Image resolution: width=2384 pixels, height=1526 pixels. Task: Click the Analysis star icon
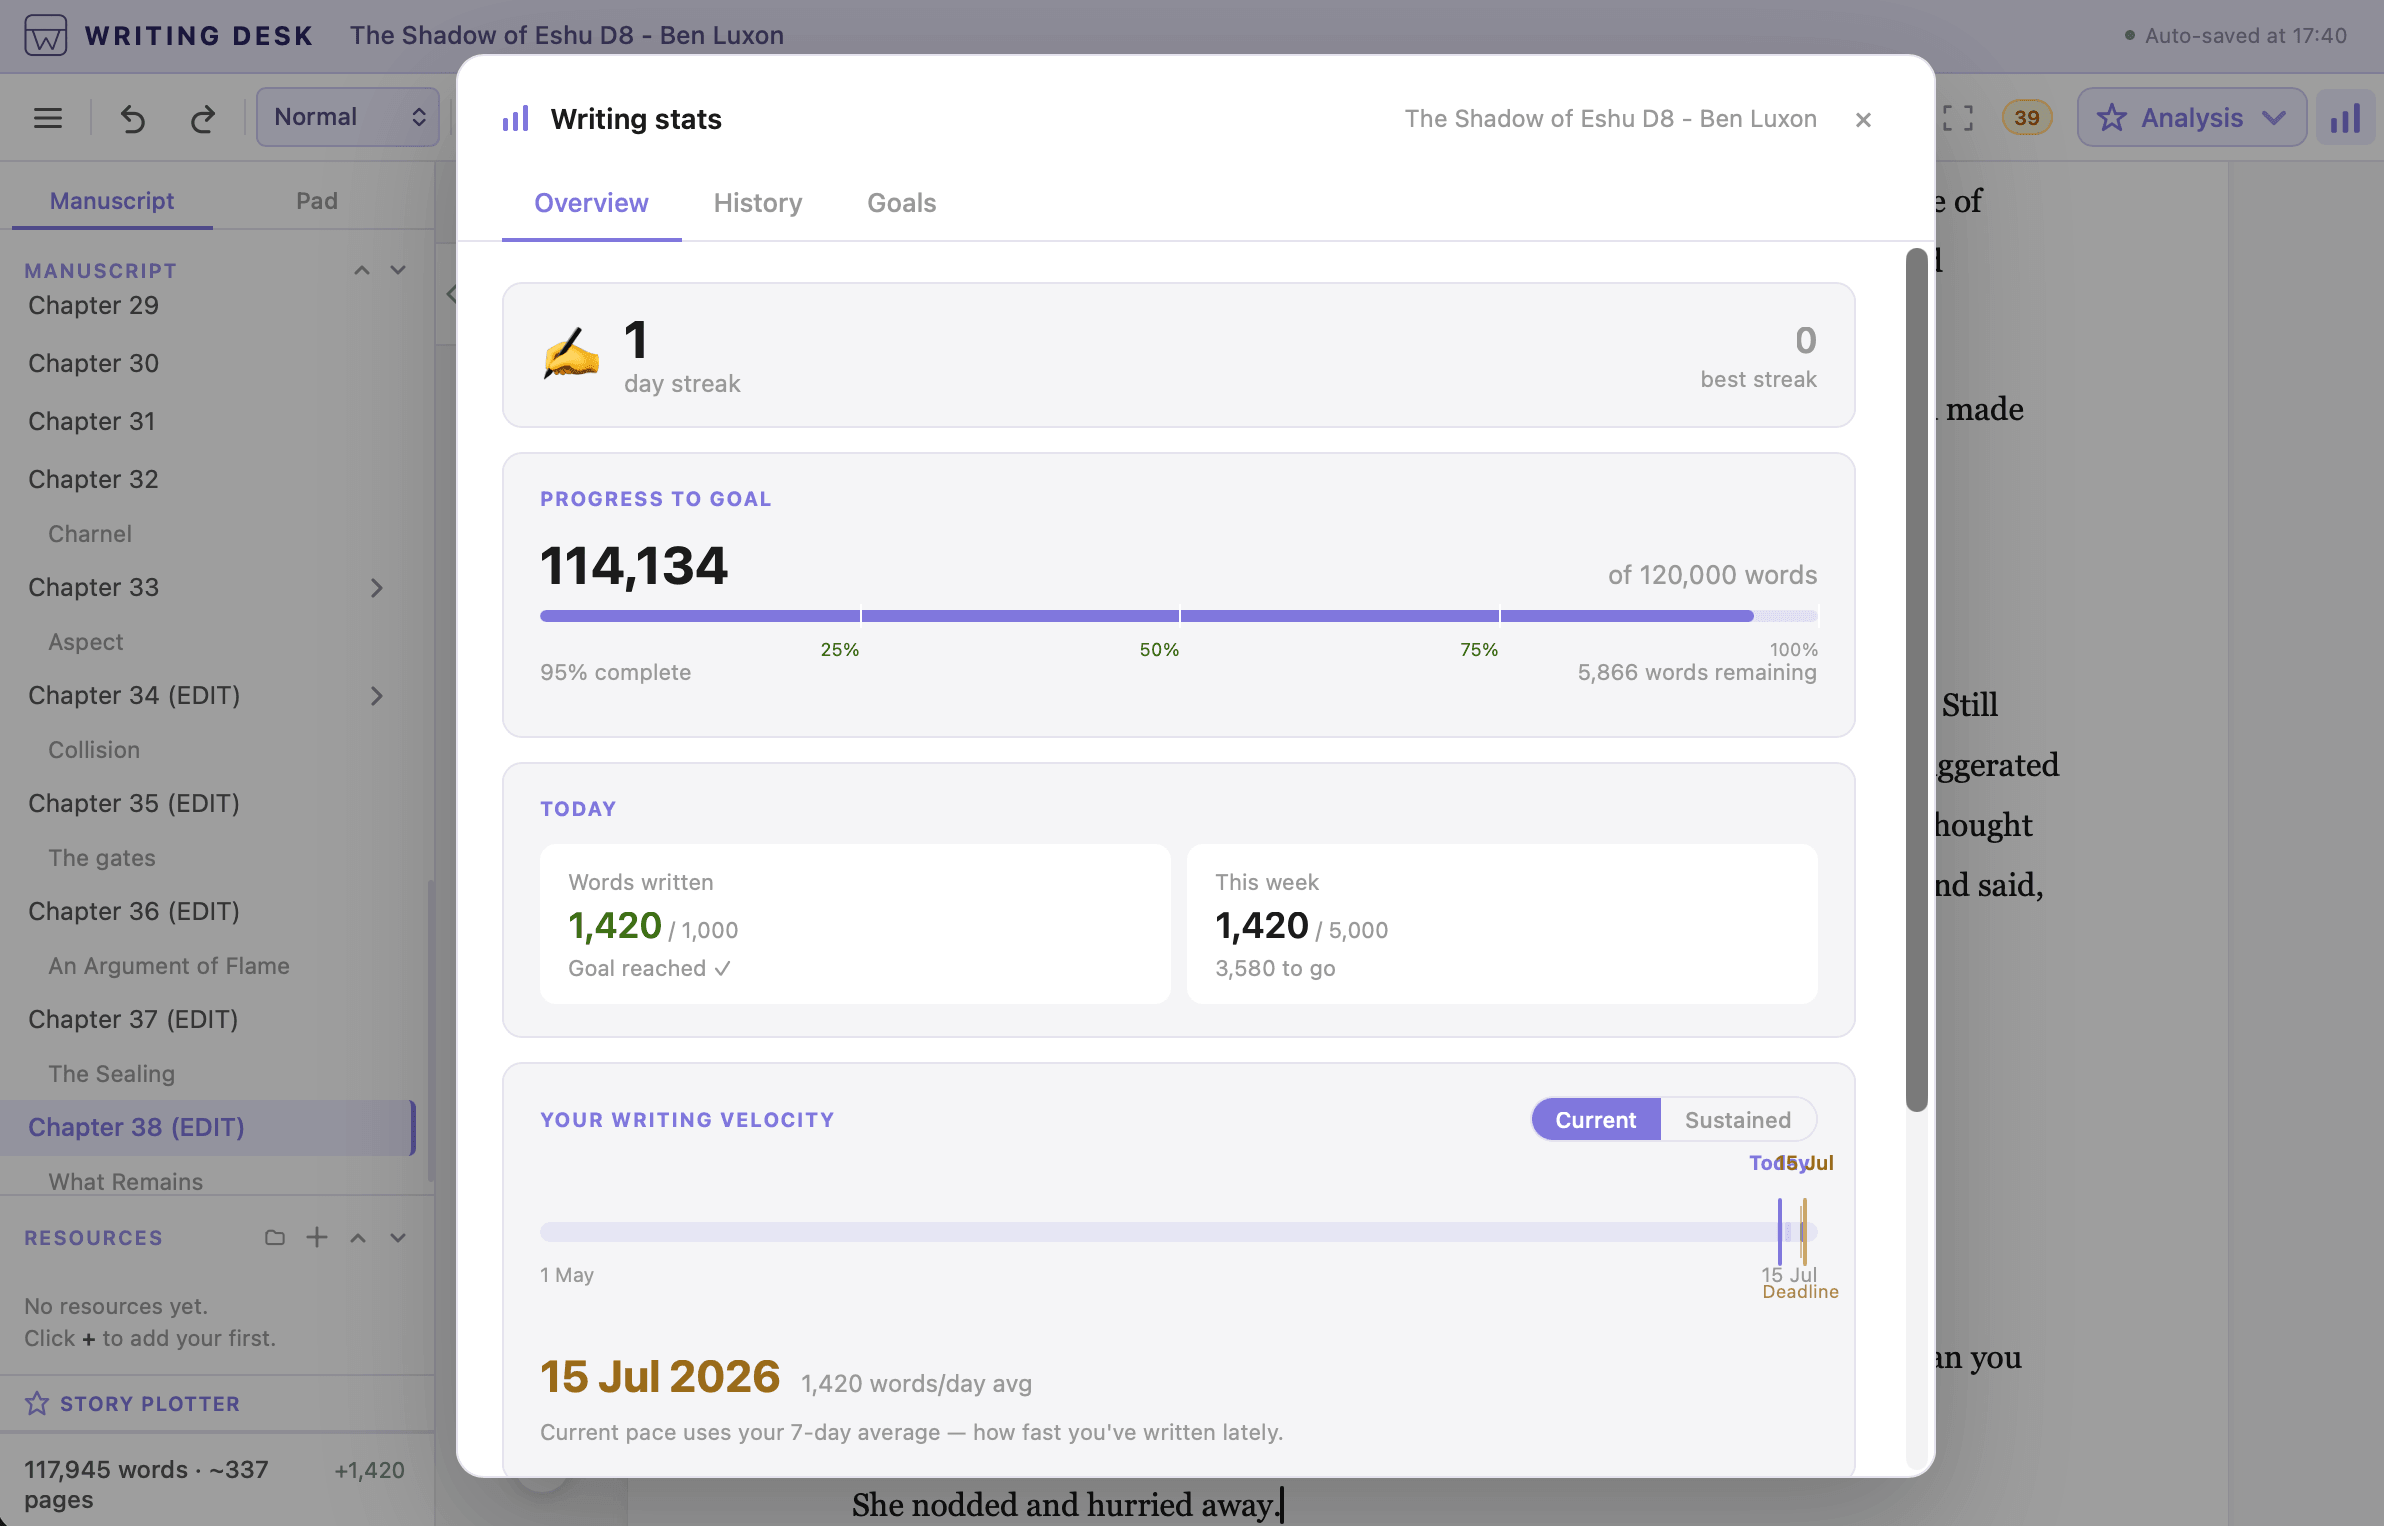tap(2112, 118)
